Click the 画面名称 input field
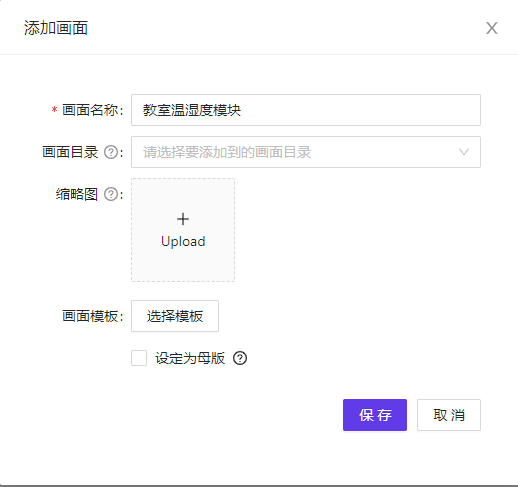This screenshot has width=518, height=487. point(306,110)
